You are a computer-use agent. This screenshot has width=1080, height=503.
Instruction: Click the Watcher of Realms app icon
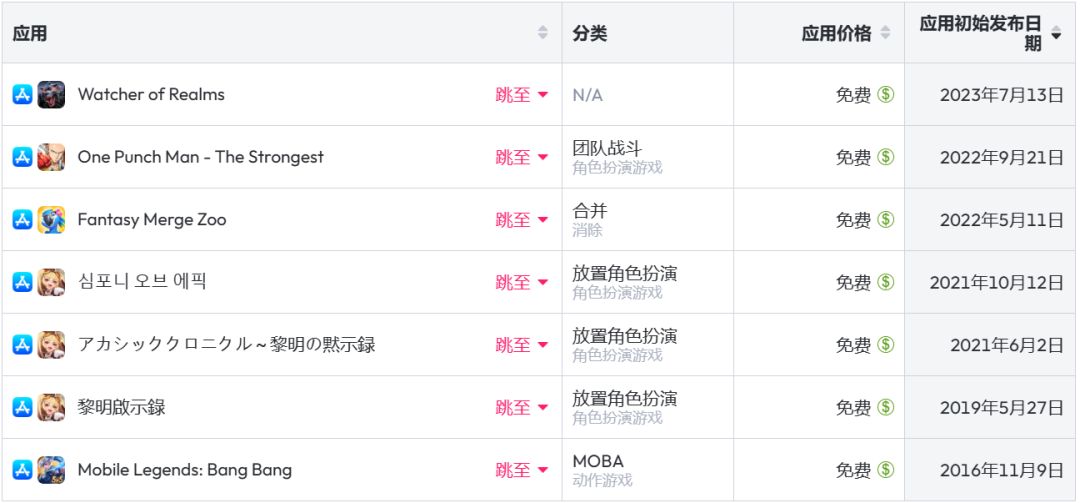[51, 95]
